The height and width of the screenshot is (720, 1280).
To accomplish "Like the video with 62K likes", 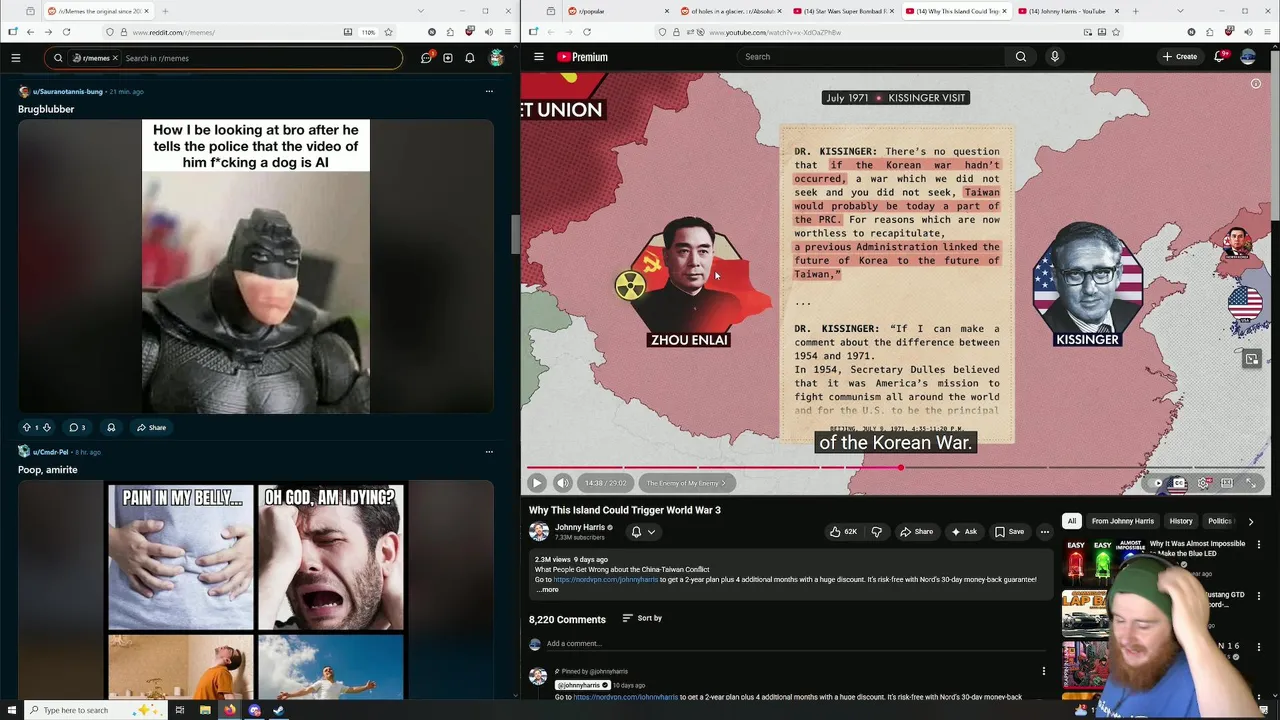I will coord(843,532).
